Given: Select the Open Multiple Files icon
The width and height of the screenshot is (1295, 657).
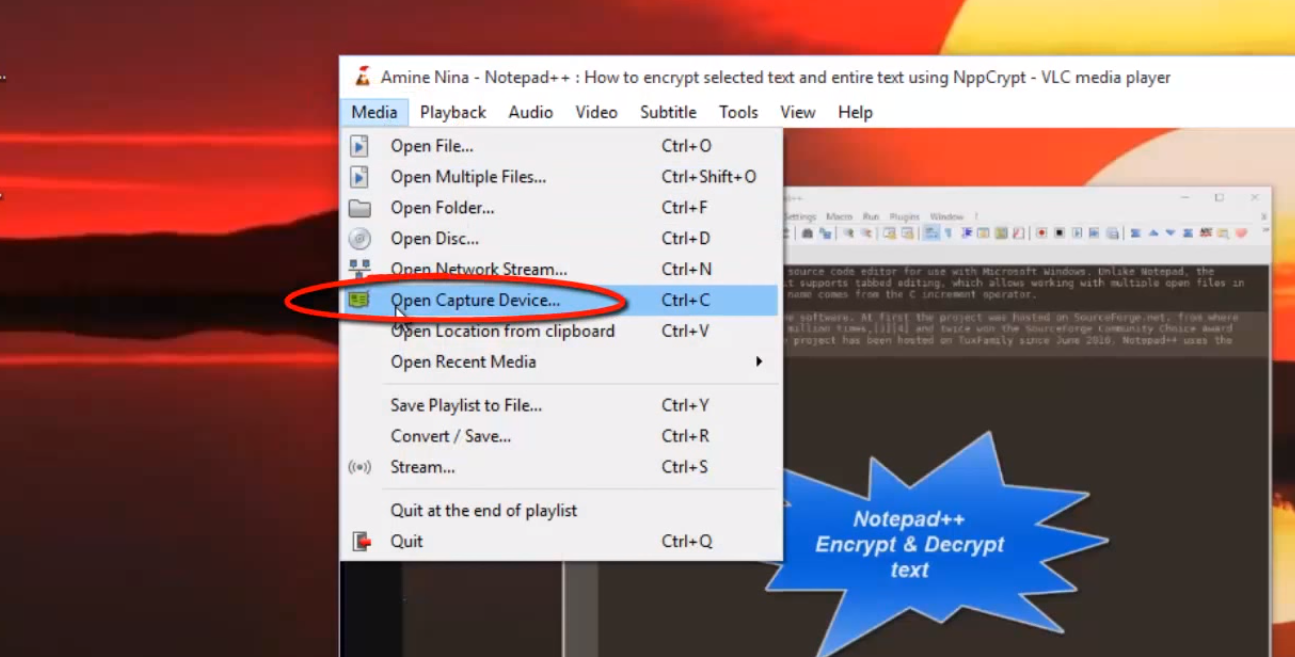Looking at the screenshot, I should point(359,177).
